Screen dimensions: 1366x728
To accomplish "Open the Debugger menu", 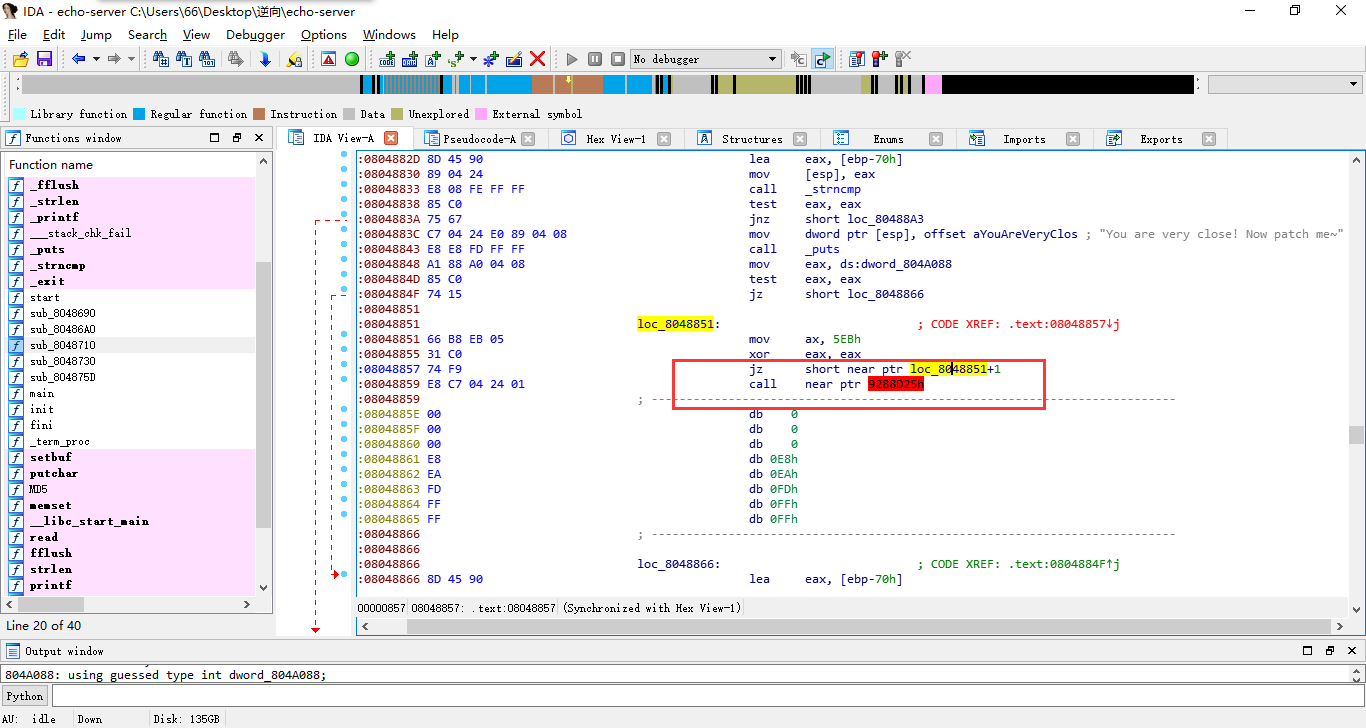I will (254, 34).
